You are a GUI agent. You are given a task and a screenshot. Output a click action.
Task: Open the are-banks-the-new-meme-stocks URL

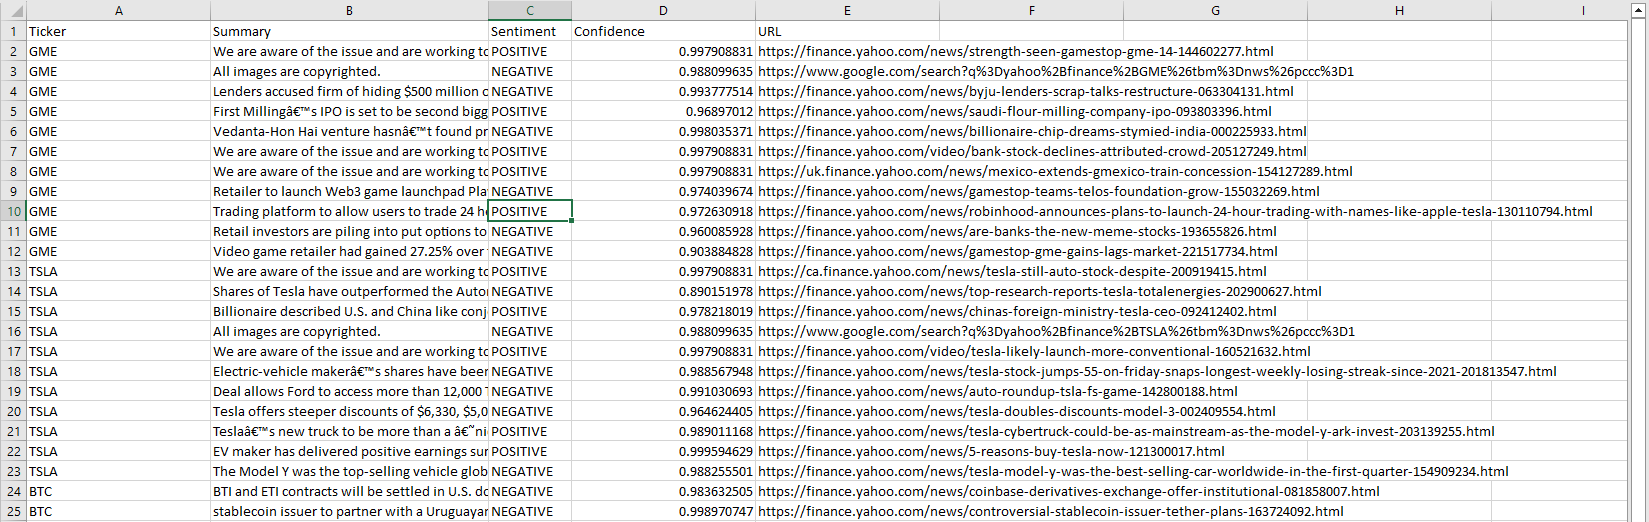[x=1017, y=231]
